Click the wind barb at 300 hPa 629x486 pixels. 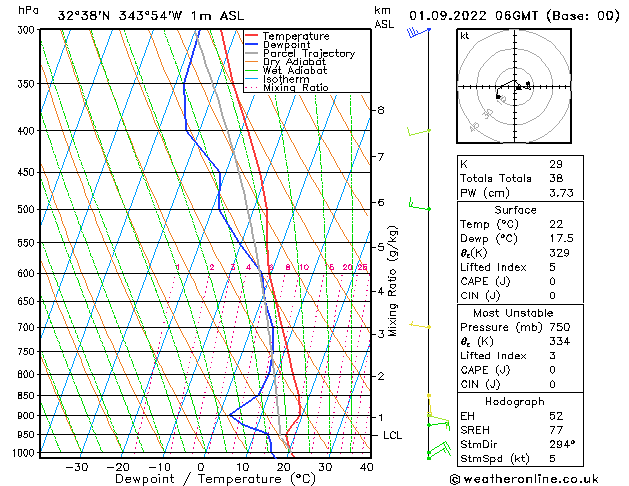click(419, 32)
